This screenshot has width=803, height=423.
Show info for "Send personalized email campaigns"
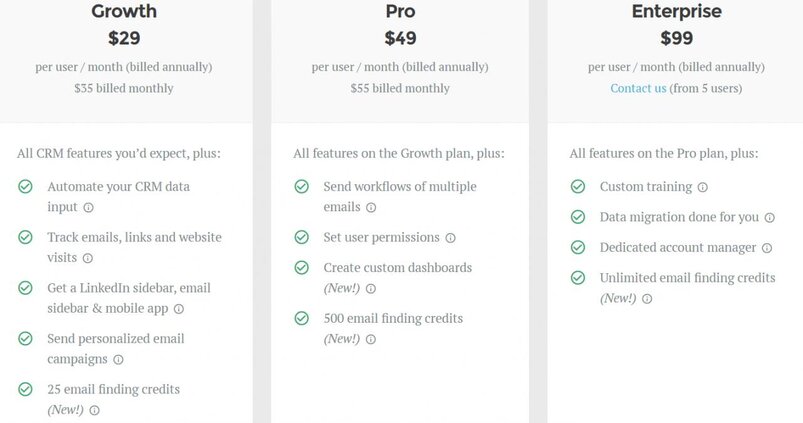point(118,359)
